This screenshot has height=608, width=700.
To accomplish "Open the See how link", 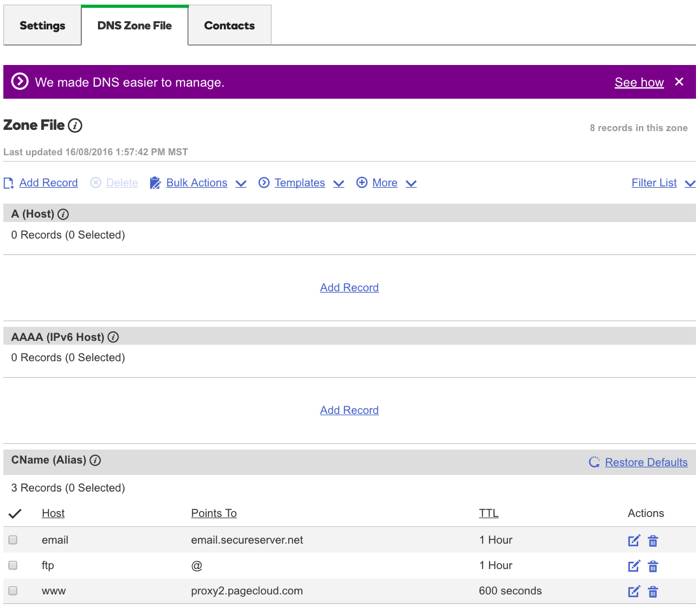I will 639,82.
